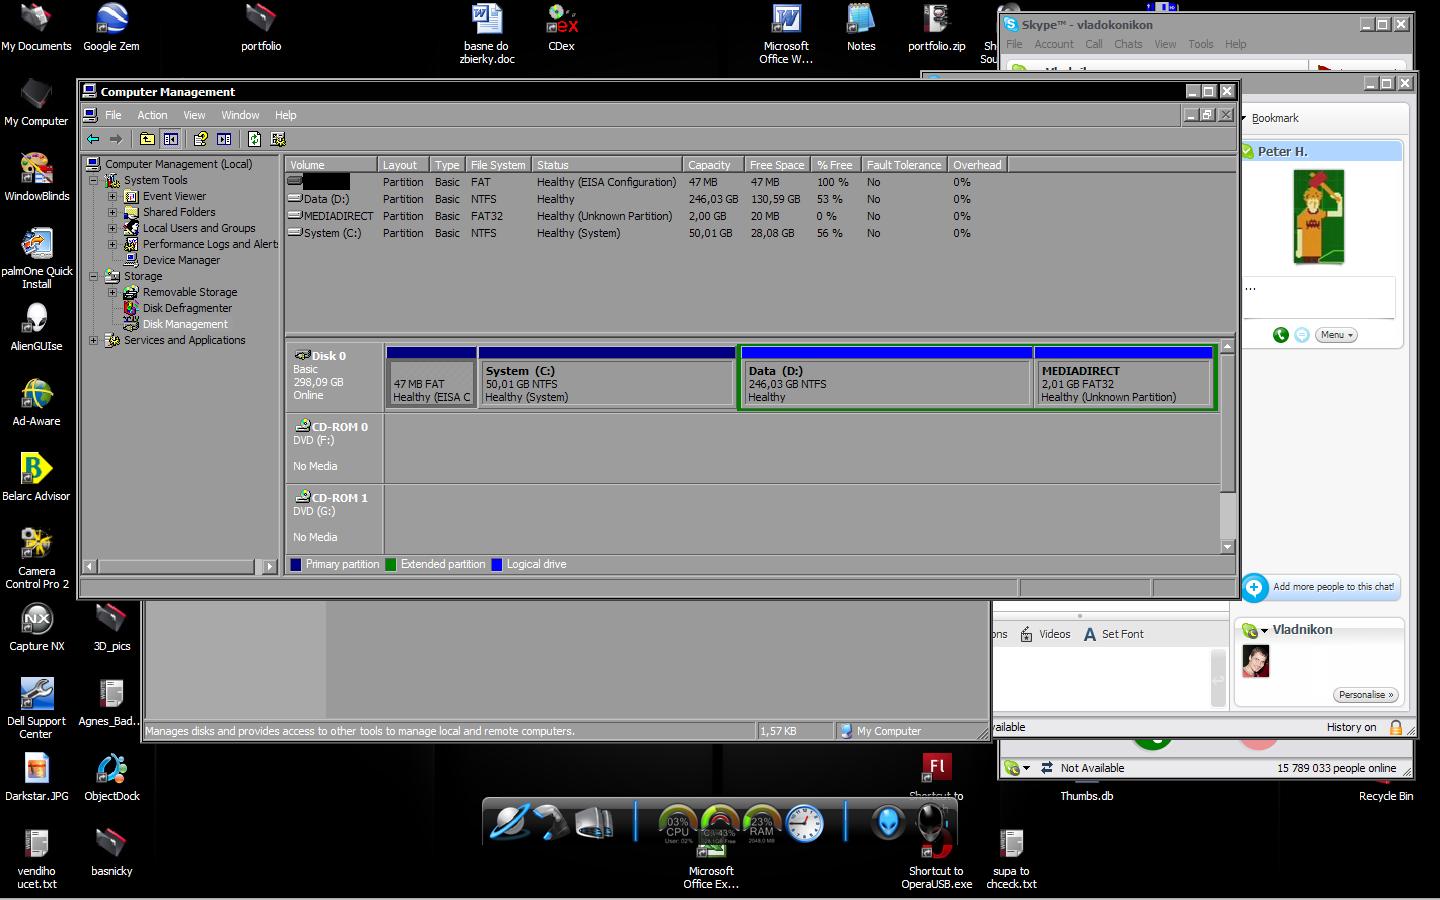
Task: Expand Performance Logs and Alerts node
Action: point(113,244)
